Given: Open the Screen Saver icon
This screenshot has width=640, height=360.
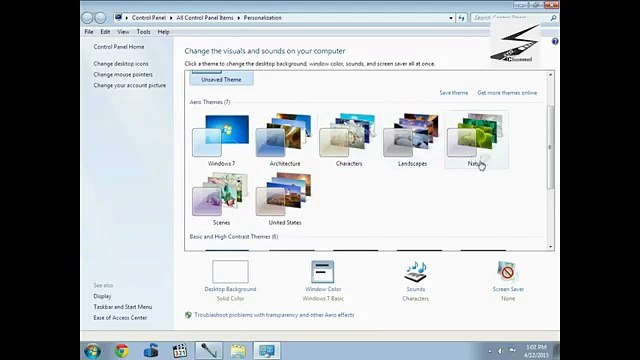Looking at the screenshot, I should tap(507, 272).
